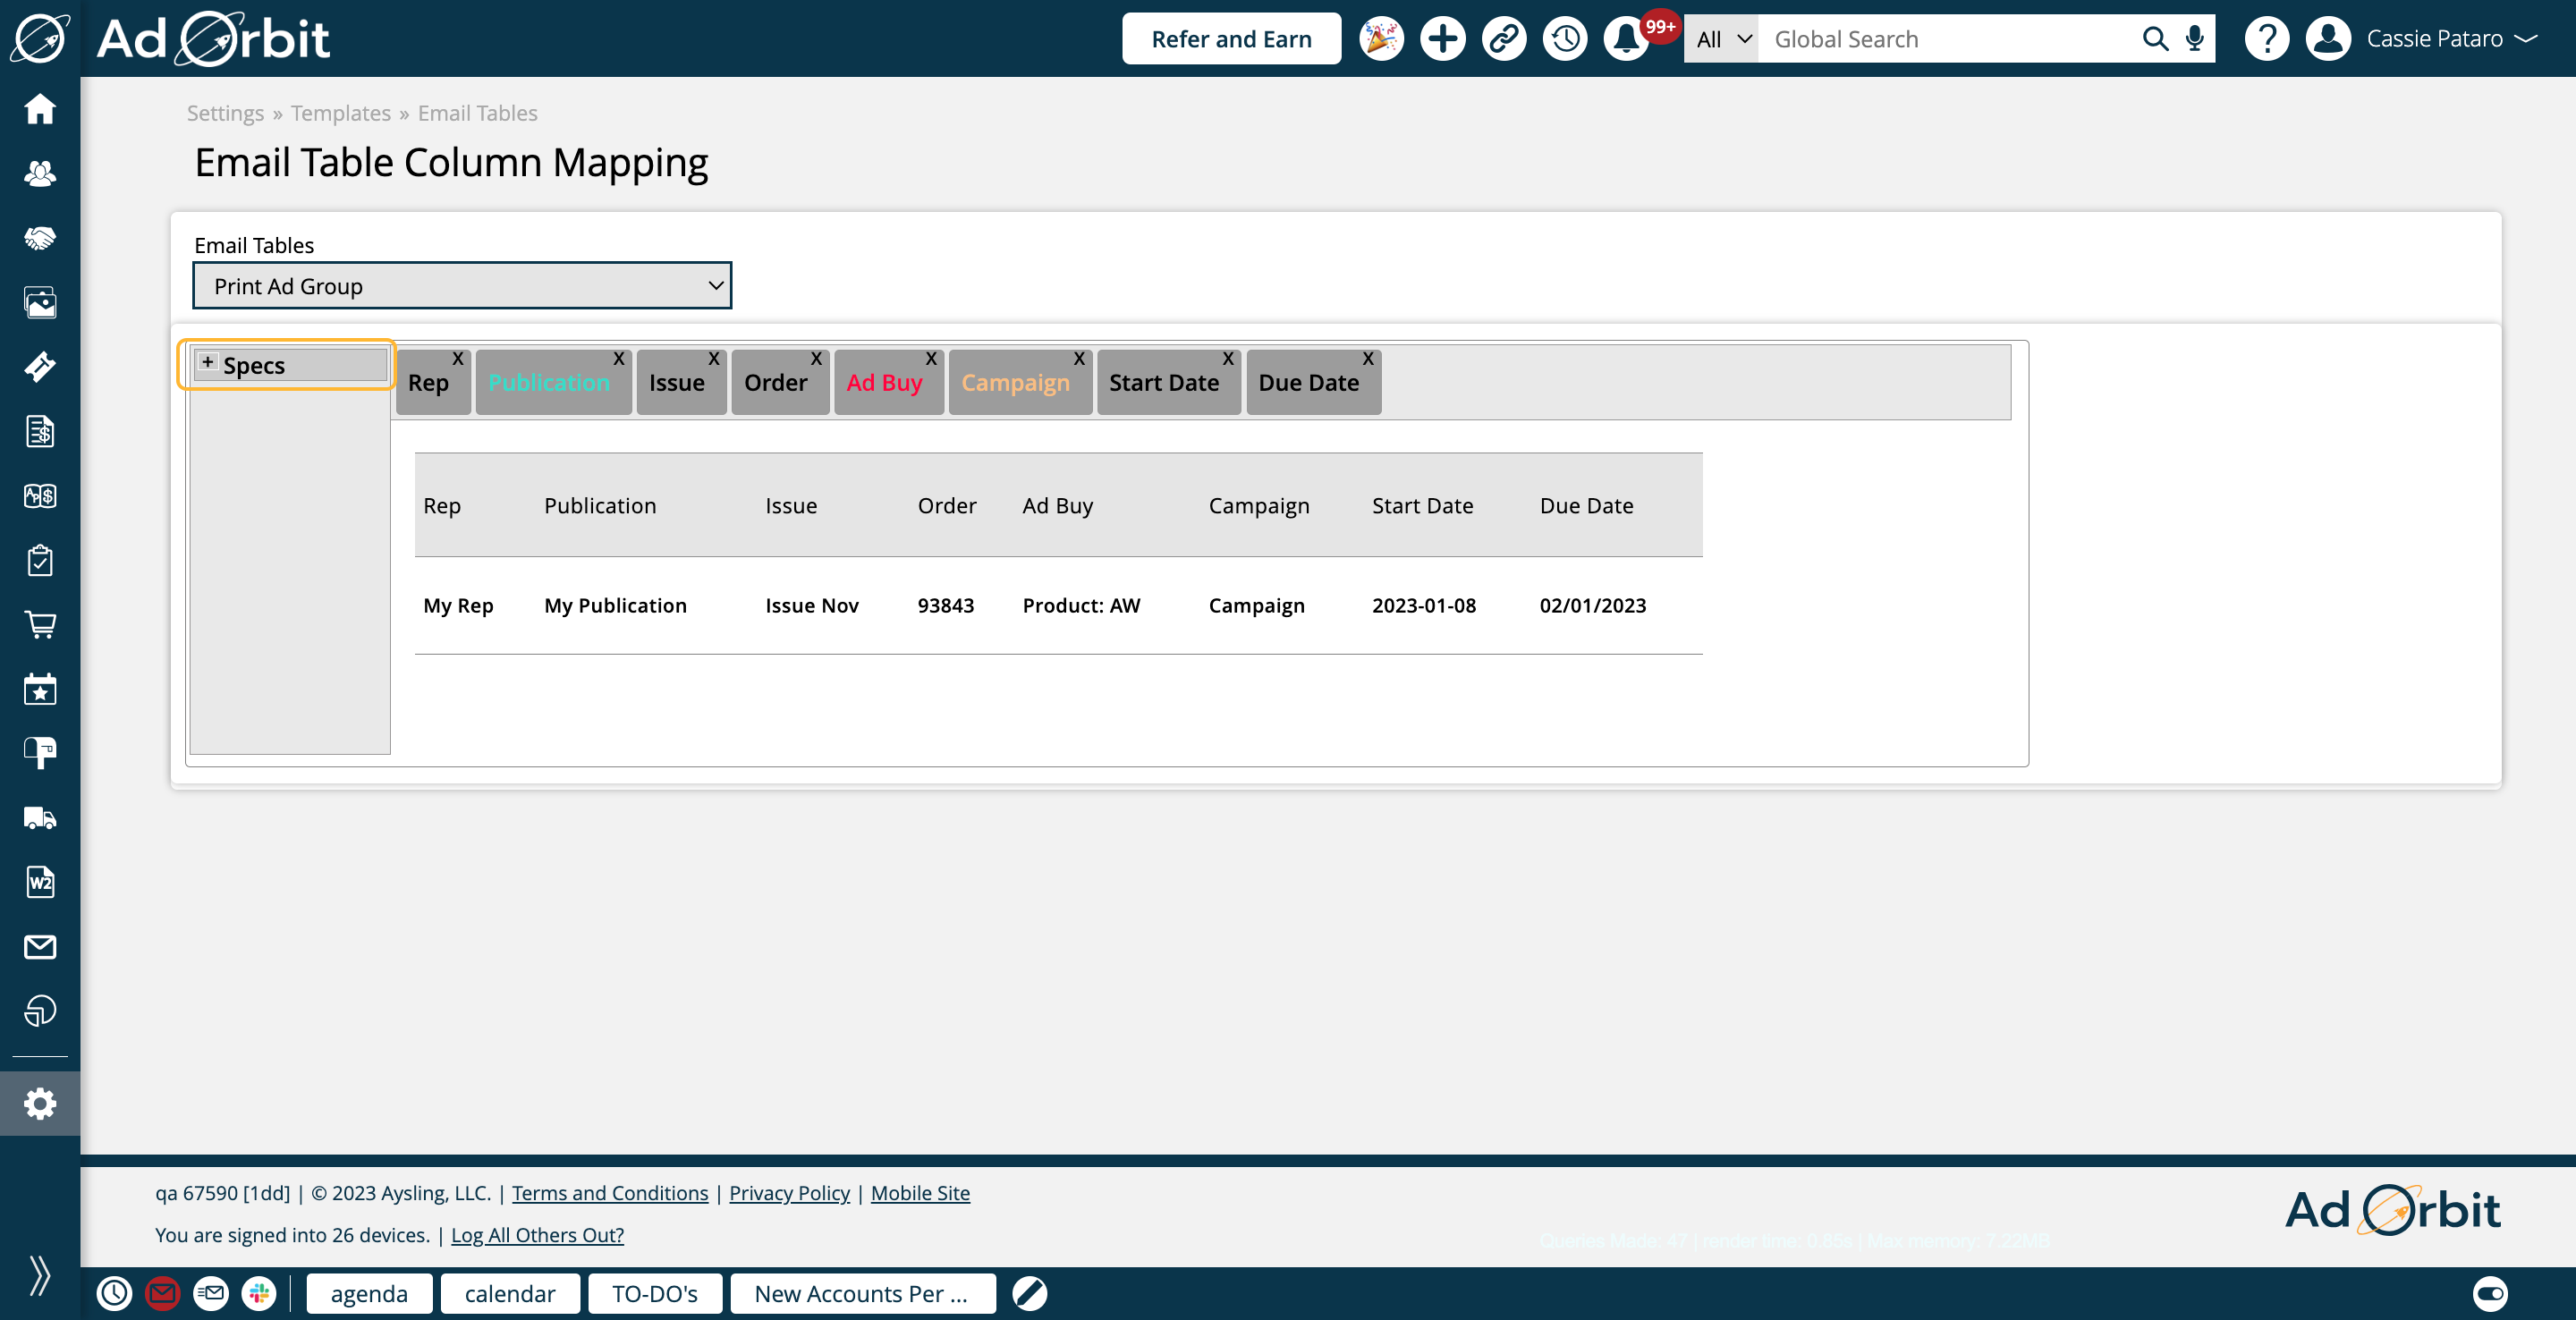Remove the Publication column via X
2576x1320 pixels.
pos(619,358)
